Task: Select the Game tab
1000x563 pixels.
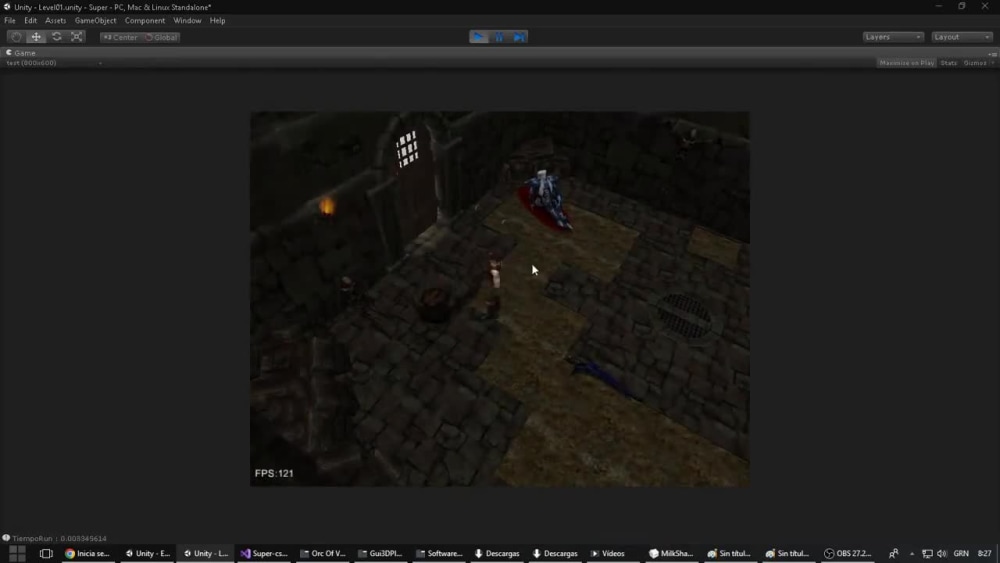Action: pos(21,53)
